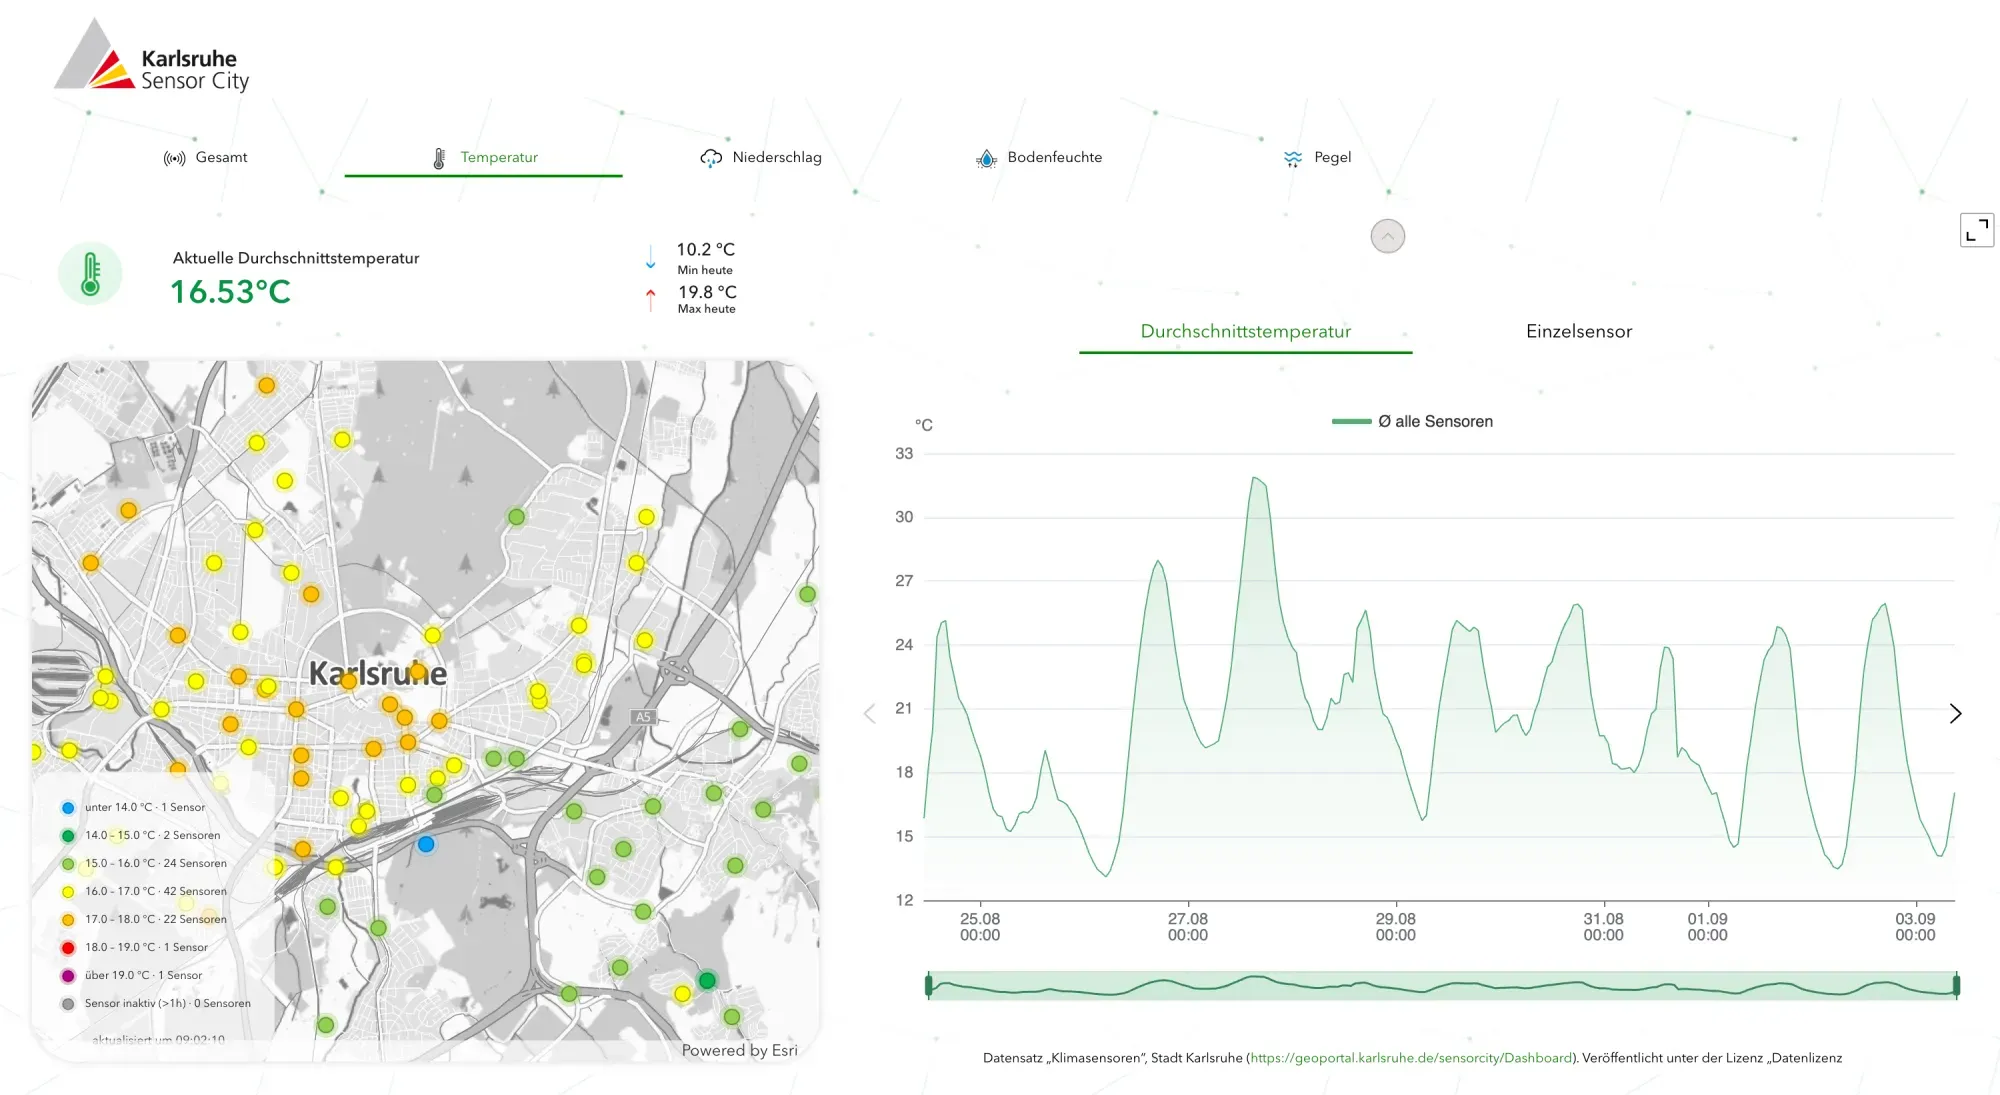Click the Karlsruhe Sensor City logo
2000x1095 pixels.
pos(152,55)
